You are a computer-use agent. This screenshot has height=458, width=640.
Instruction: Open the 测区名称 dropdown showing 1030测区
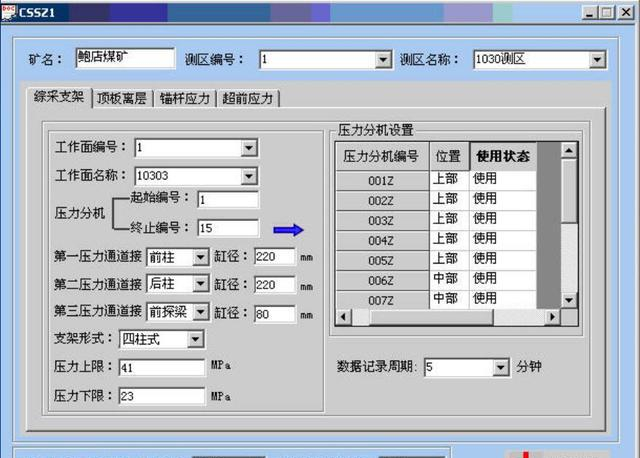pyautogui.click(x=597, y=60)
